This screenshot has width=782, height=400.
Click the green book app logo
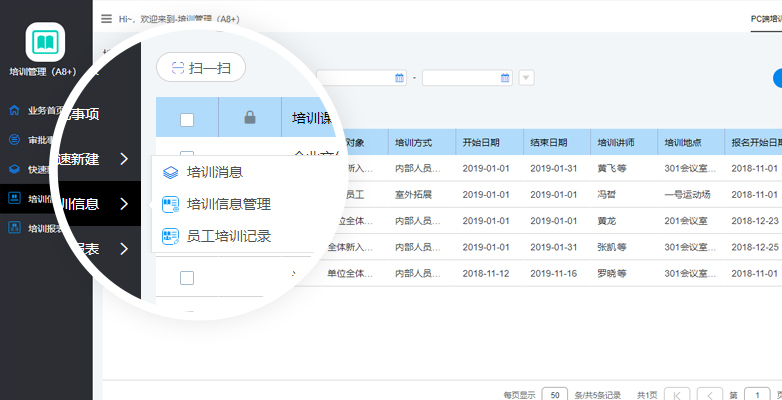point(46,43)
